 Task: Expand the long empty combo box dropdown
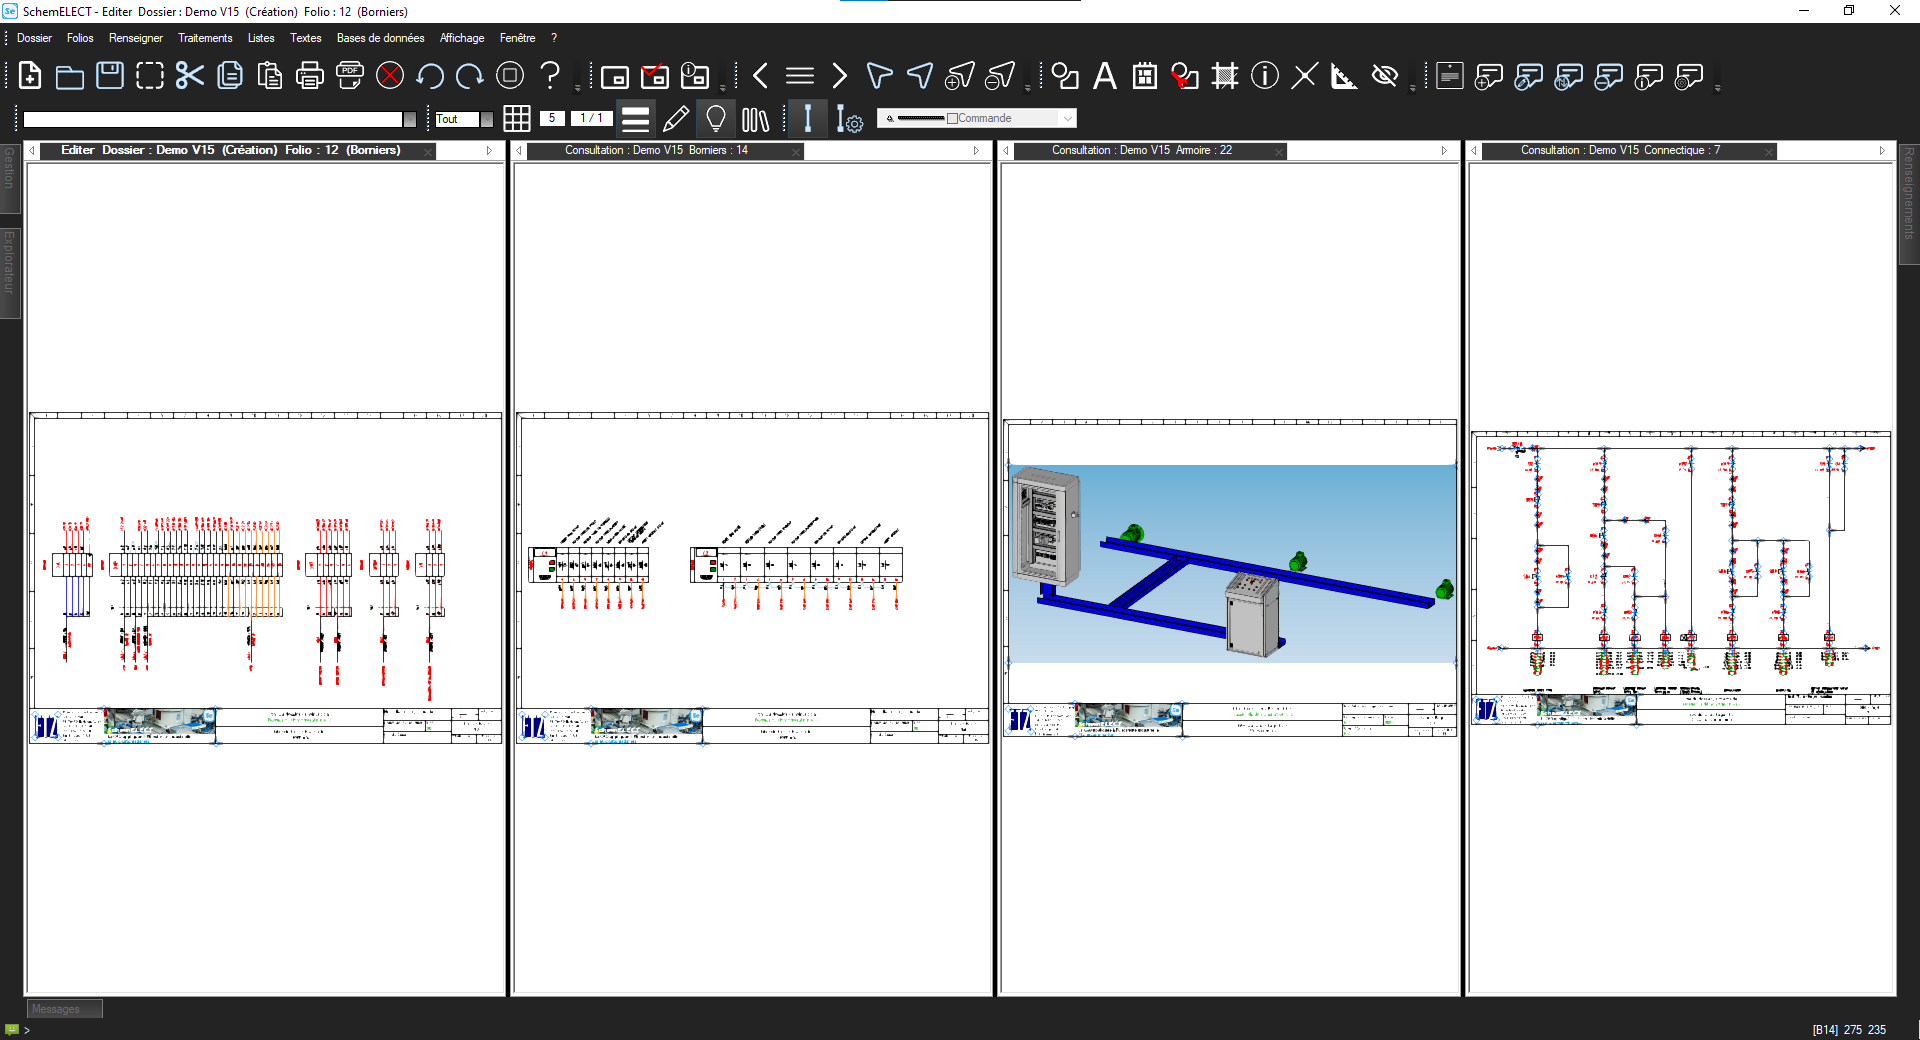pos(409,119)
